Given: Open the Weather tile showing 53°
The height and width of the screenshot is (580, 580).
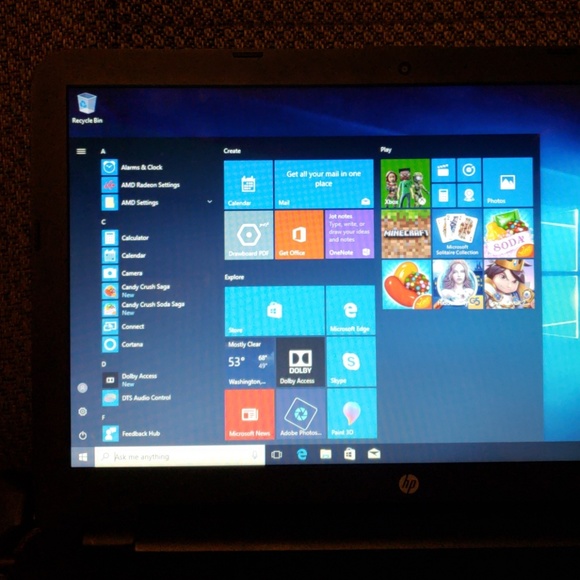Looking at the screenshot, I should point(250,362).
